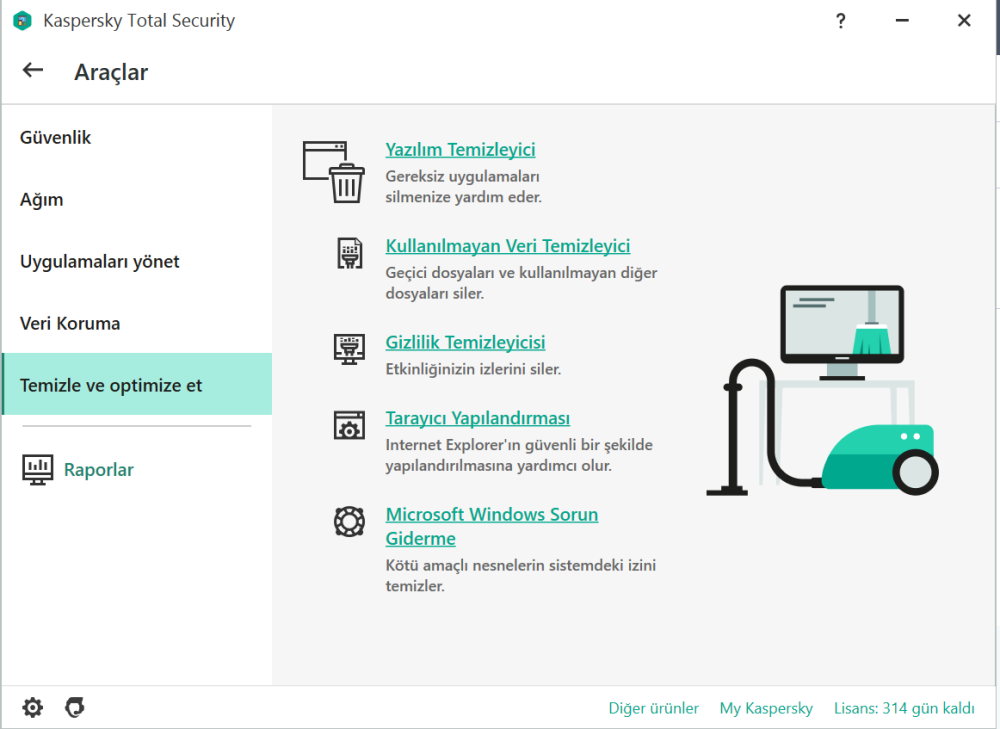Click text 'Gereksiz uygulamaları silmenize yardım eder.'
Screen dimensions: 1000x729
pyautogui.click(x=464, y=187)
